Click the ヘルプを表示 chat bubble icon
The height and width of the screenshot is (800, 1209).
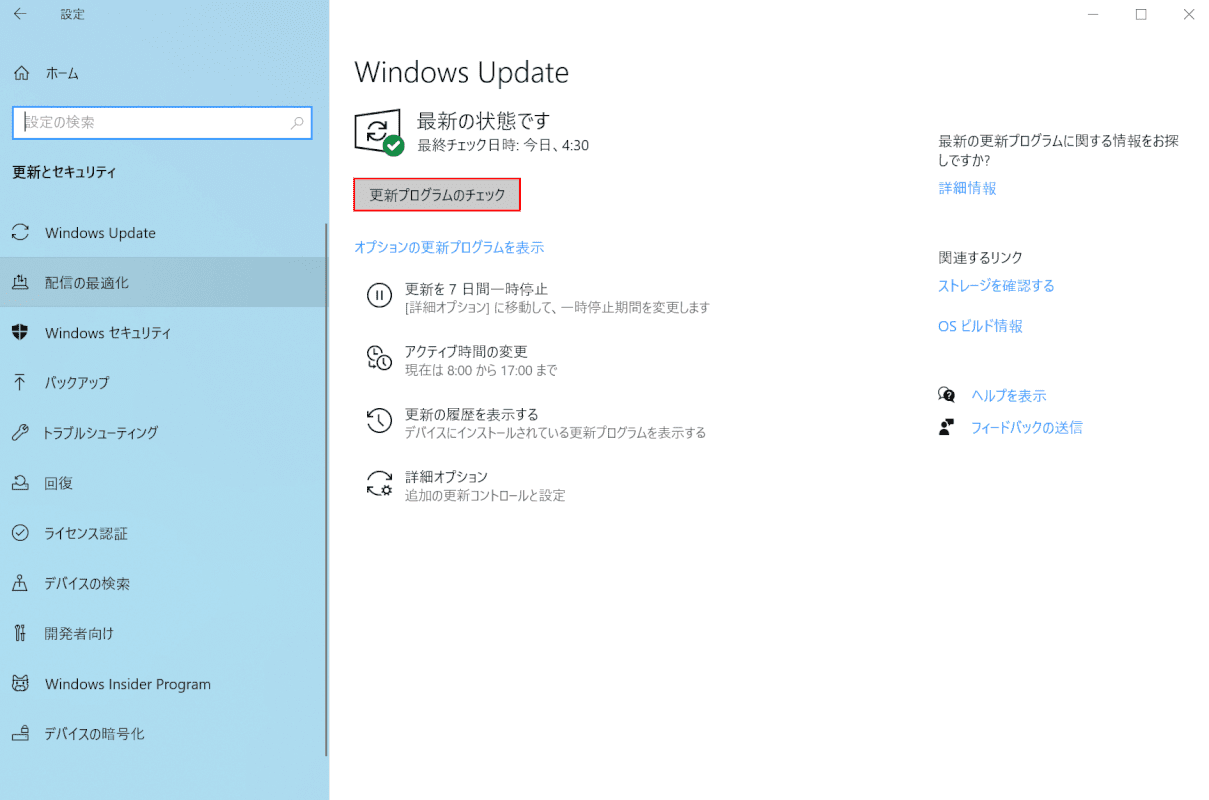coord(946,395)
